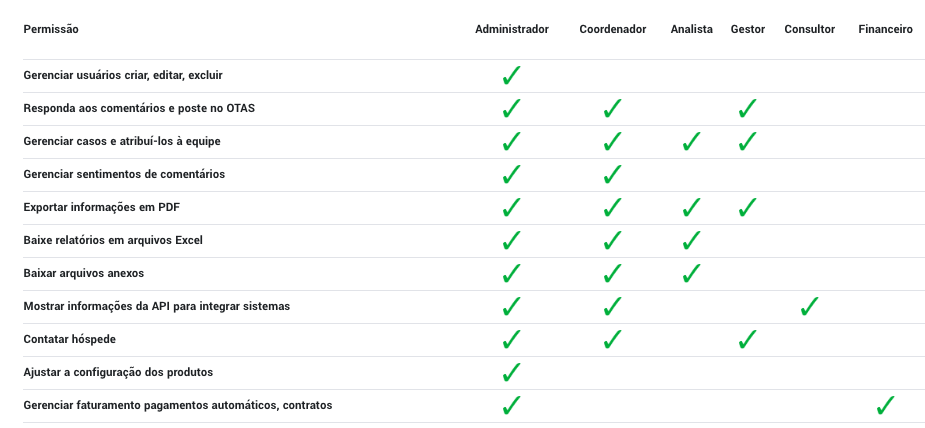The width and height of the screenshot is (925, 428).
Task: Click Gestor checkmark in Exportar informações em PDF row
Action: [747, 208]
